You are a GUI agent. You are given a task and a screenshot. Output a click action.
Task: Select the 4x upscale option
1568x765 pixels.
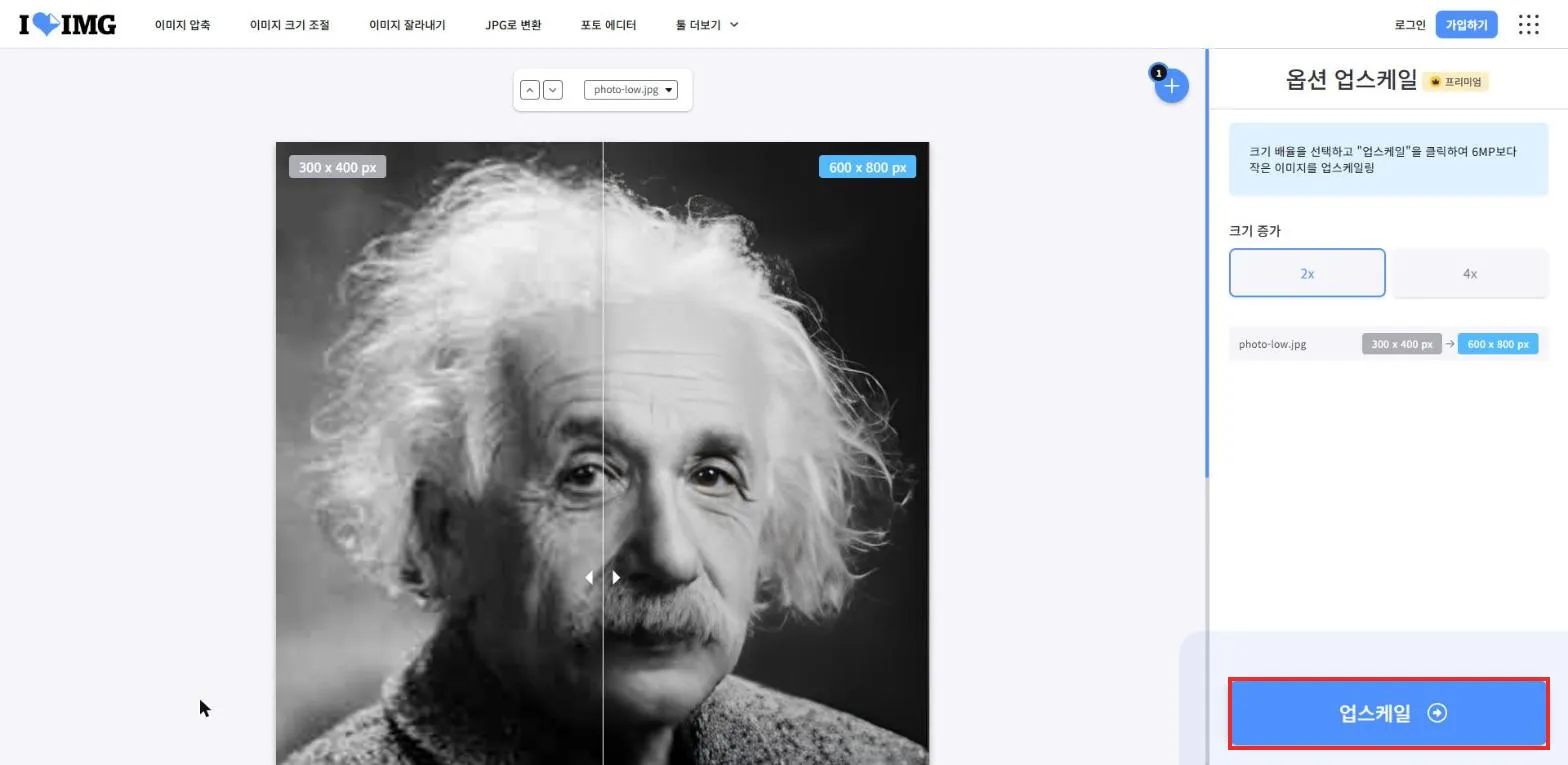[x=1469, y=273]
